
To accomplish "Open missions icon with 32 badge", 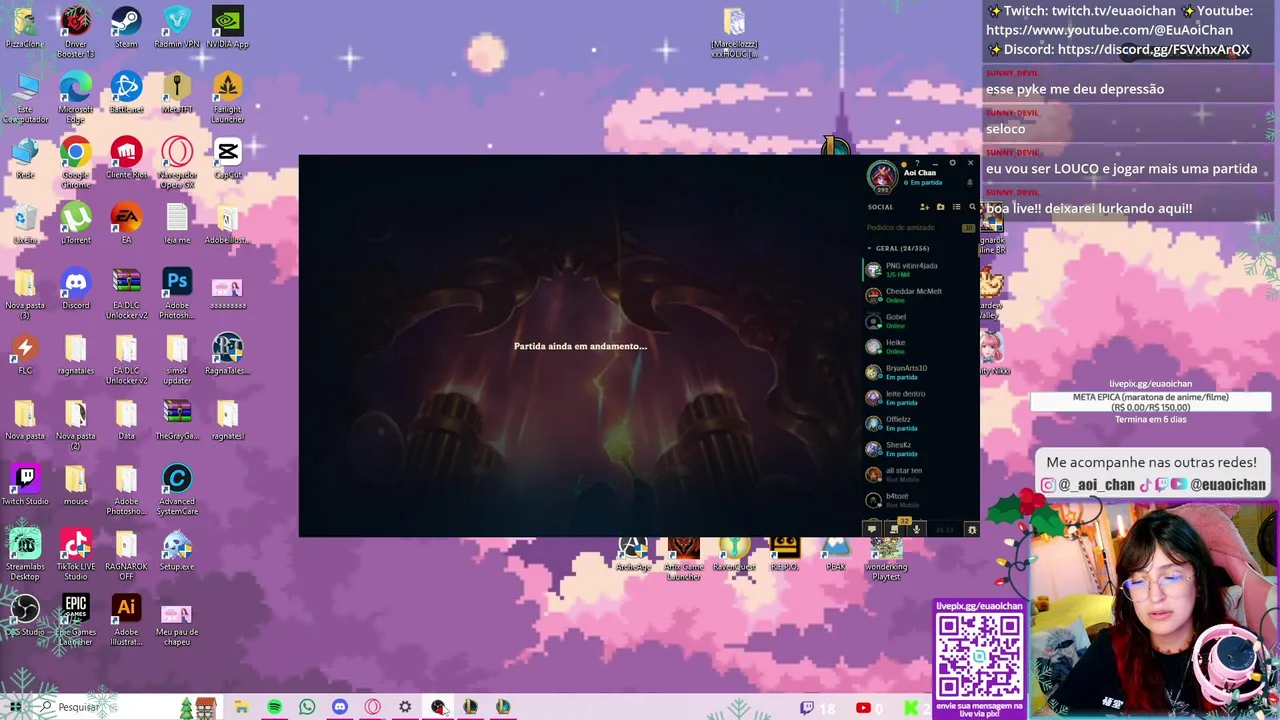I will [895, 528].
